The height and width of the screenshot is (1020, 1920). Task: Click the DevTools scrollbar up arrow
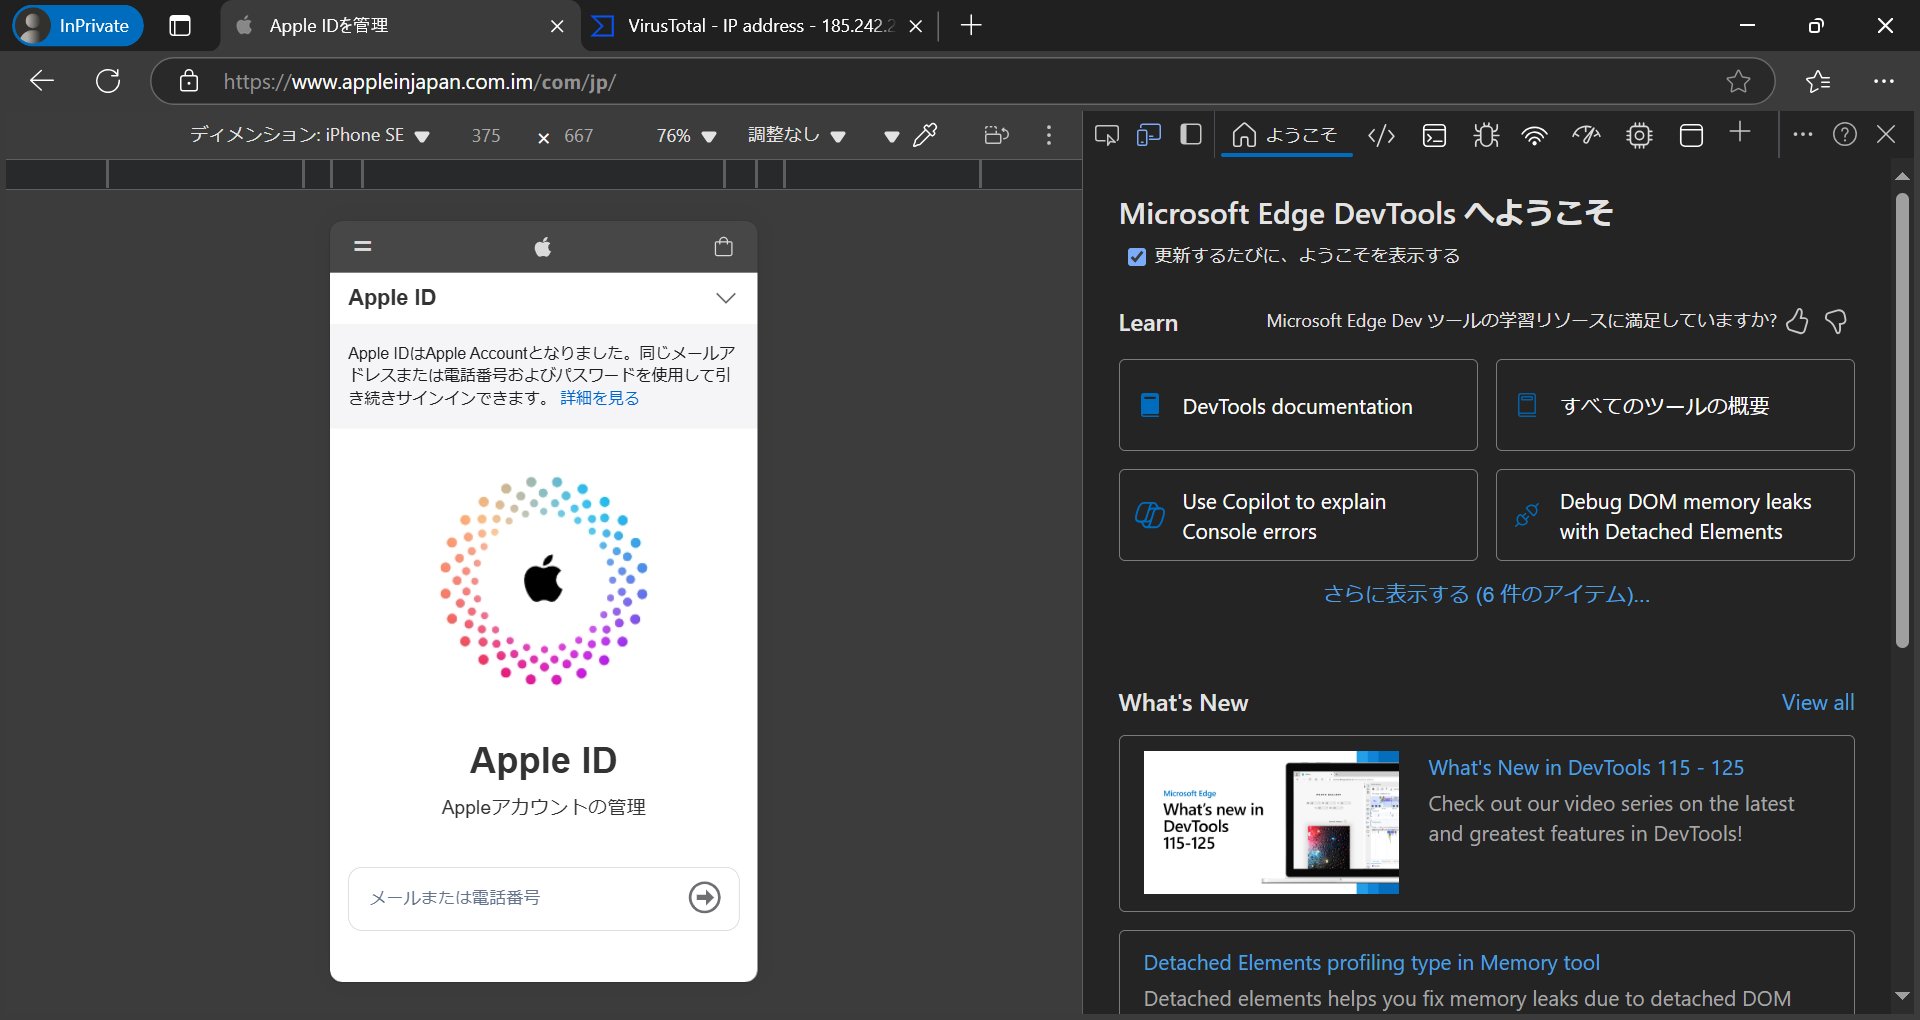click(1902, 177)
